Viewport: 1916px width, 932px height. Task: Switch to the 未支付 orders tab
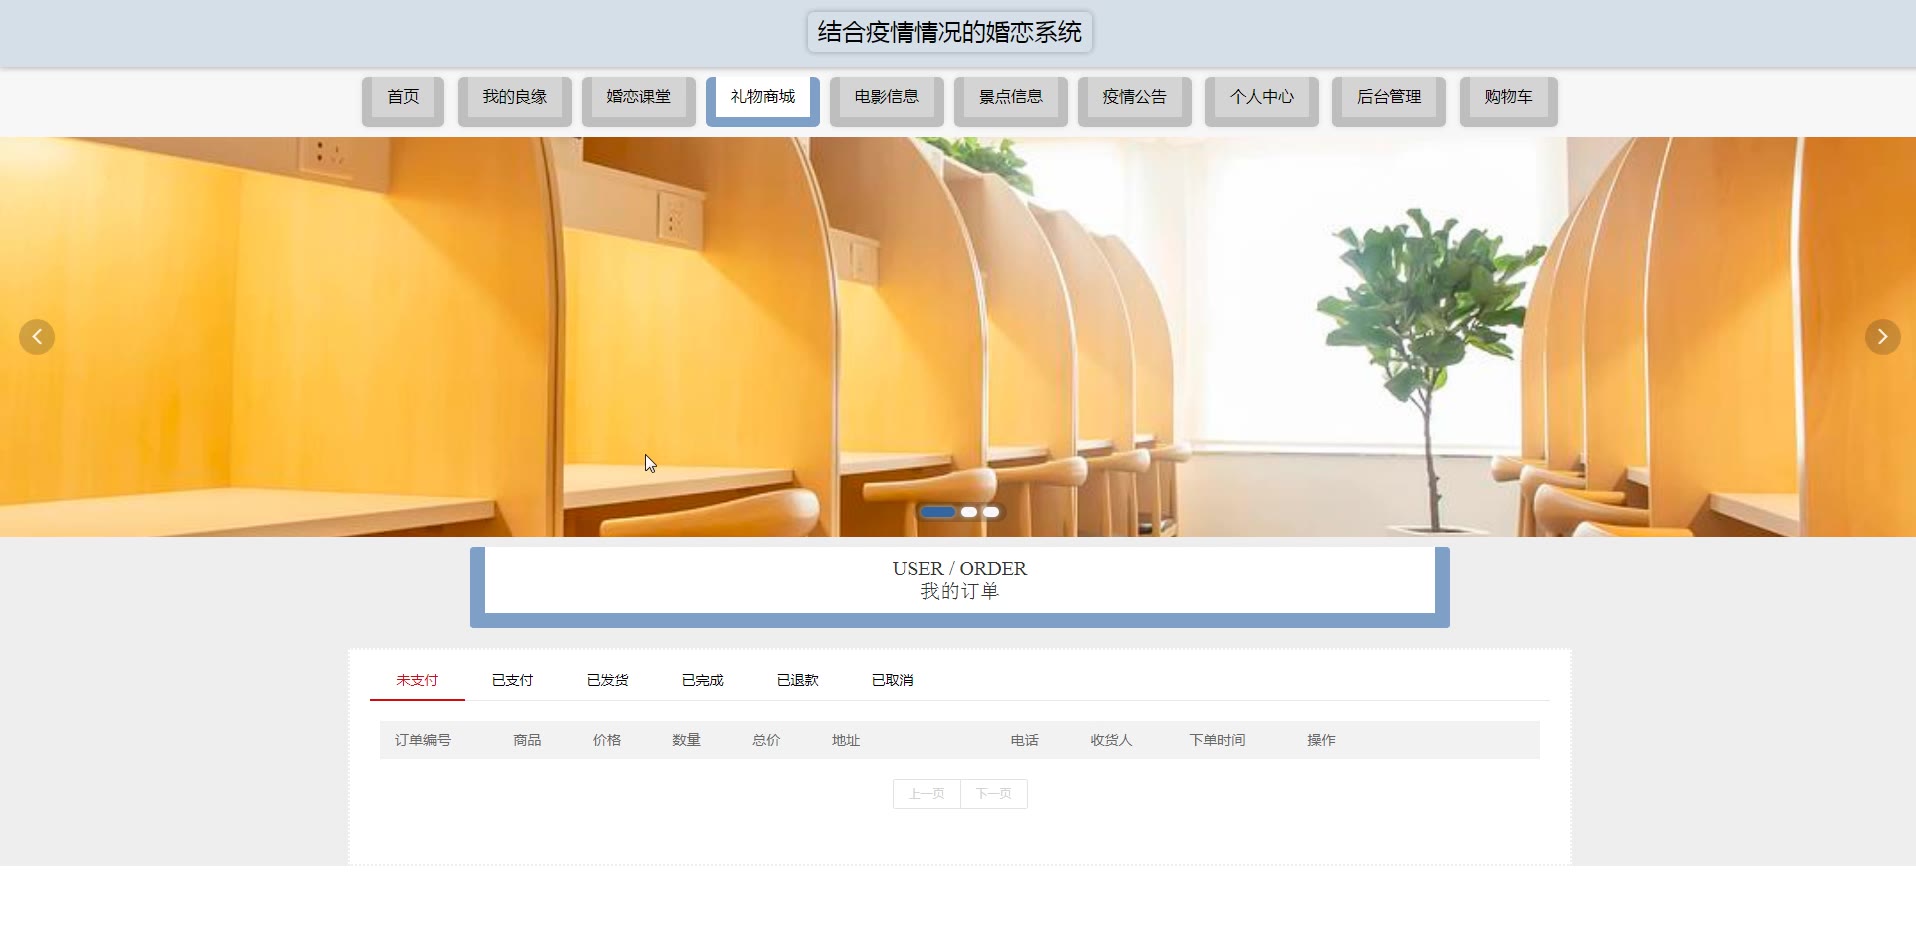pos(417,680)
